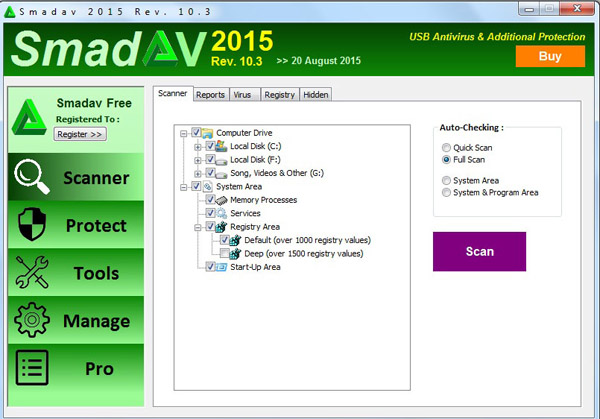Image resolution: width=600 pixels, height=419 pixels.
Task: Uncheck the System Area checkbox
Action: click(196, 186)
